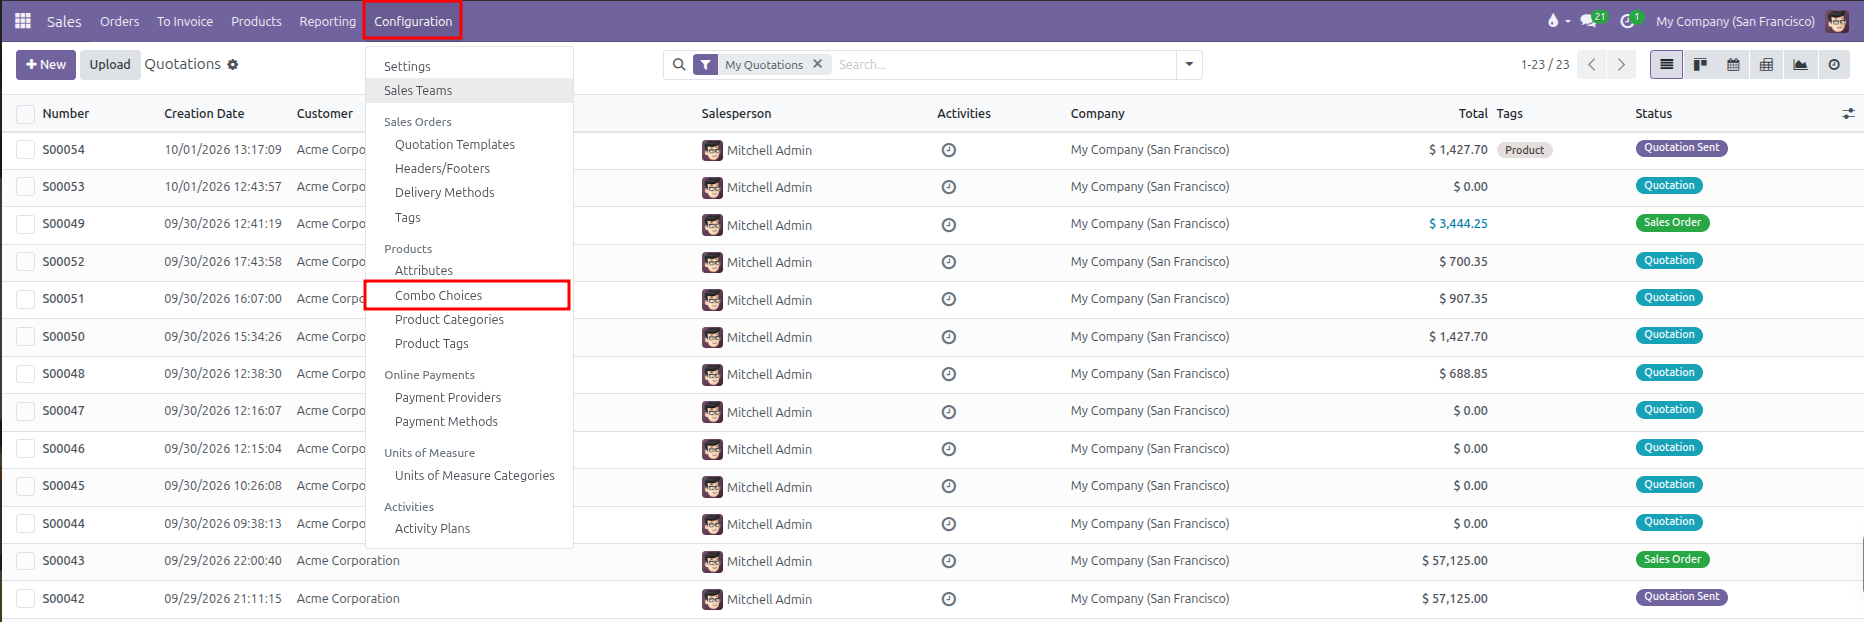This screenshot has width=1864, height=622.
Task: Switch to calendar view
Action: (x=1733, y=65)
